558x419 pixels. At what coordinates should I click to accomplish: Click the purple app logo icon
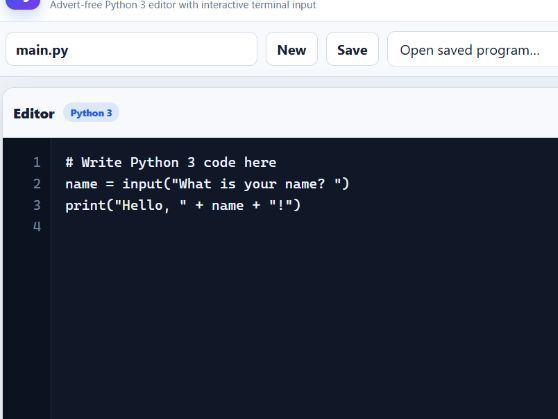click(x=23, y=4)
